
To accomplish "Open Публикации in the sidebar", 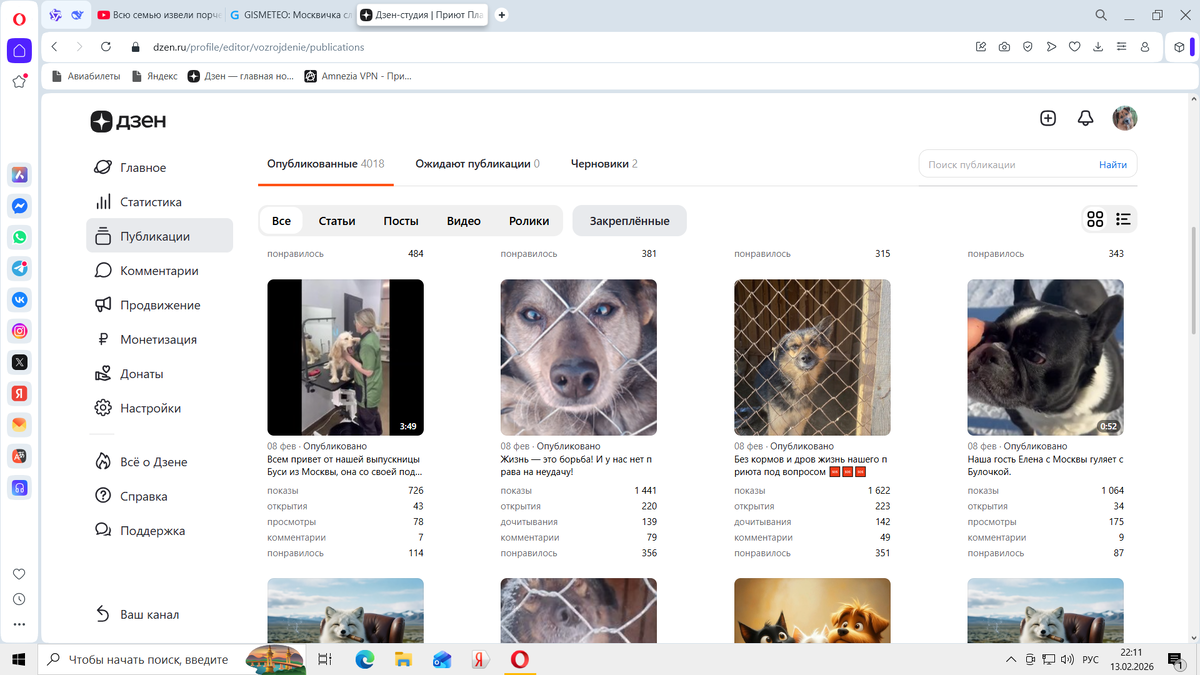I will tap(159, 236).
